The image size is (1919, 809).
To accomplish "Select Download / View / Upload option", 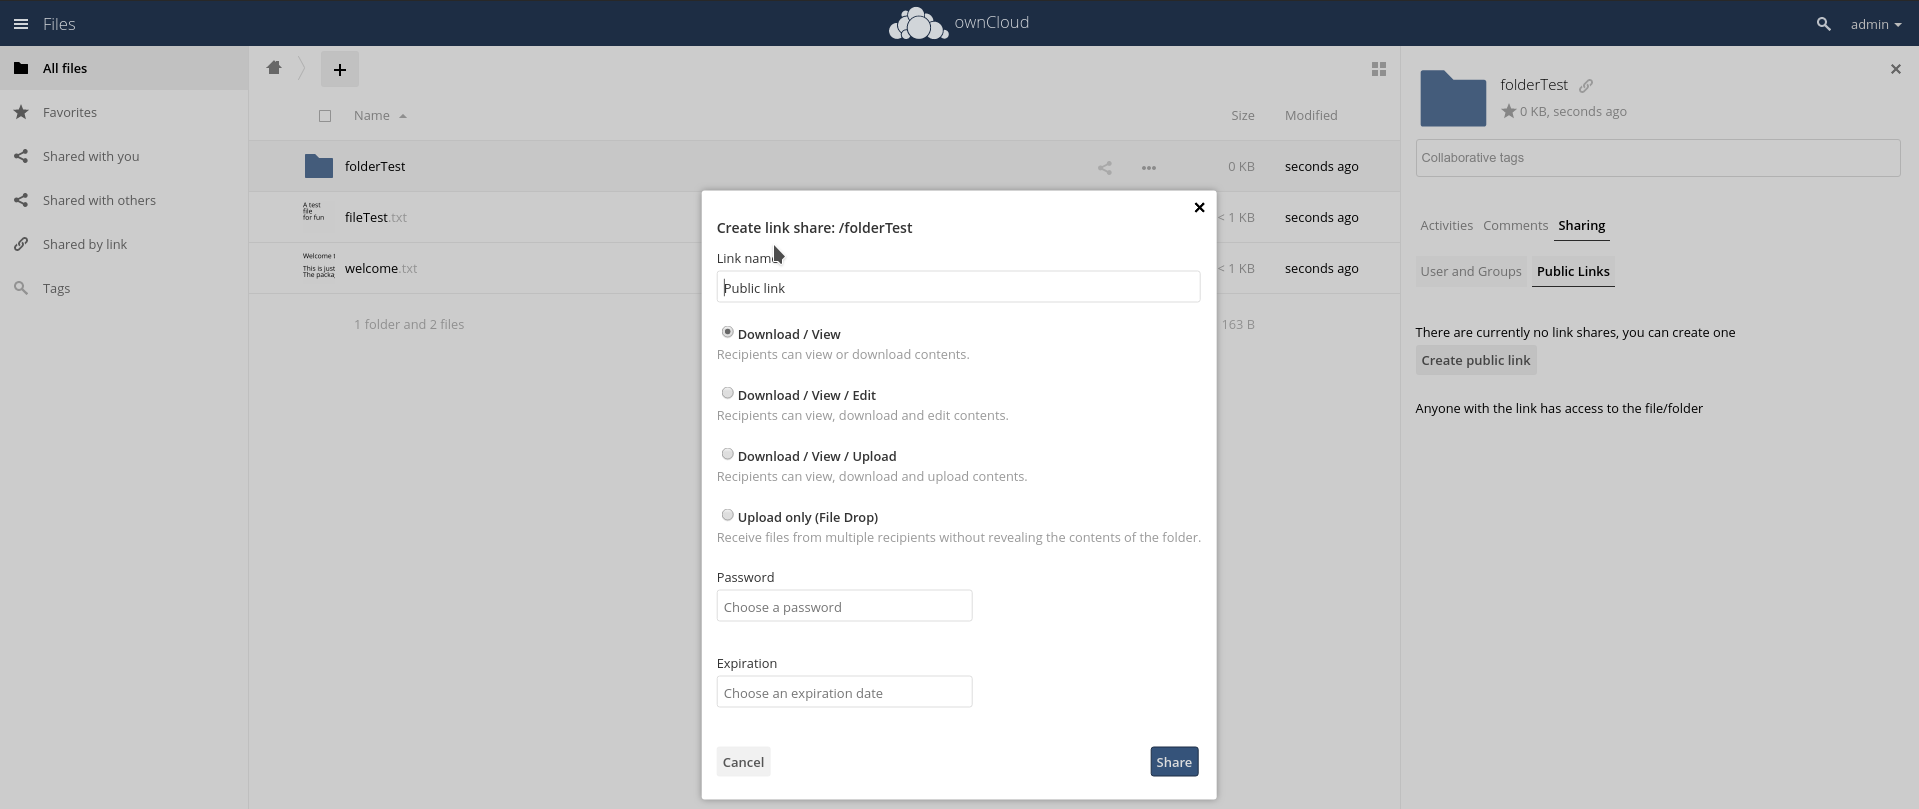I will tap(727, 454).
